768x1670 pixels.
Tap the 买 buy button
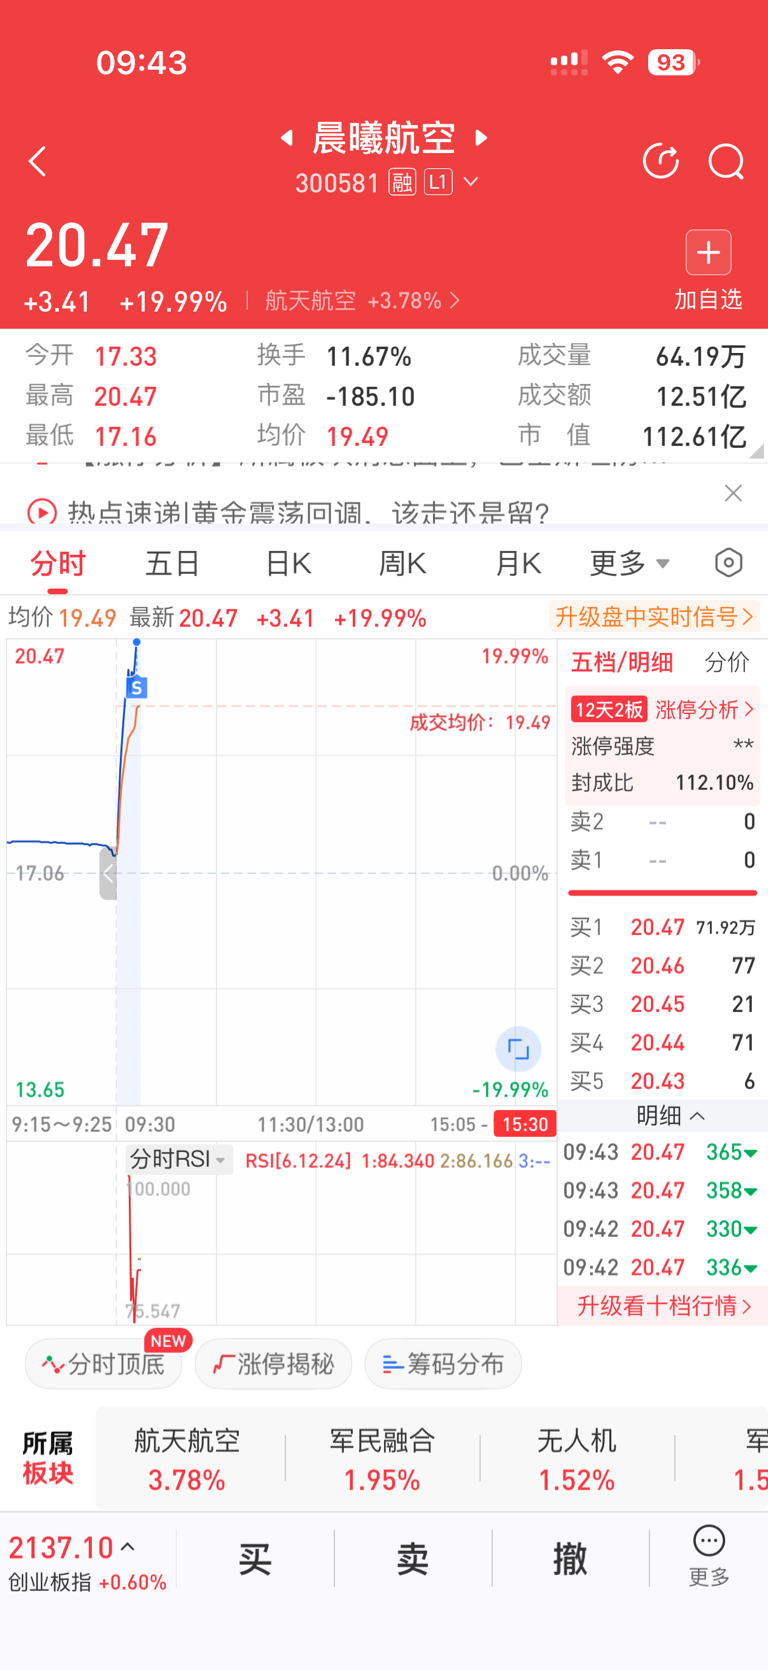click(255, 1558)
